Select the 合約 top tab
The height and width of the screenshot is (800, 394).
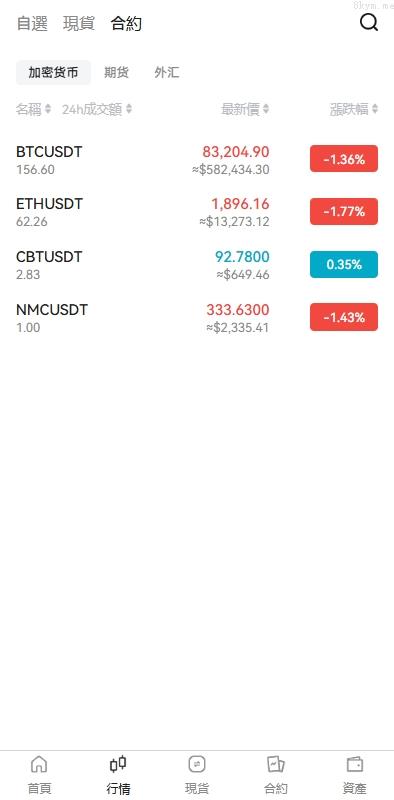coord(126,23)
